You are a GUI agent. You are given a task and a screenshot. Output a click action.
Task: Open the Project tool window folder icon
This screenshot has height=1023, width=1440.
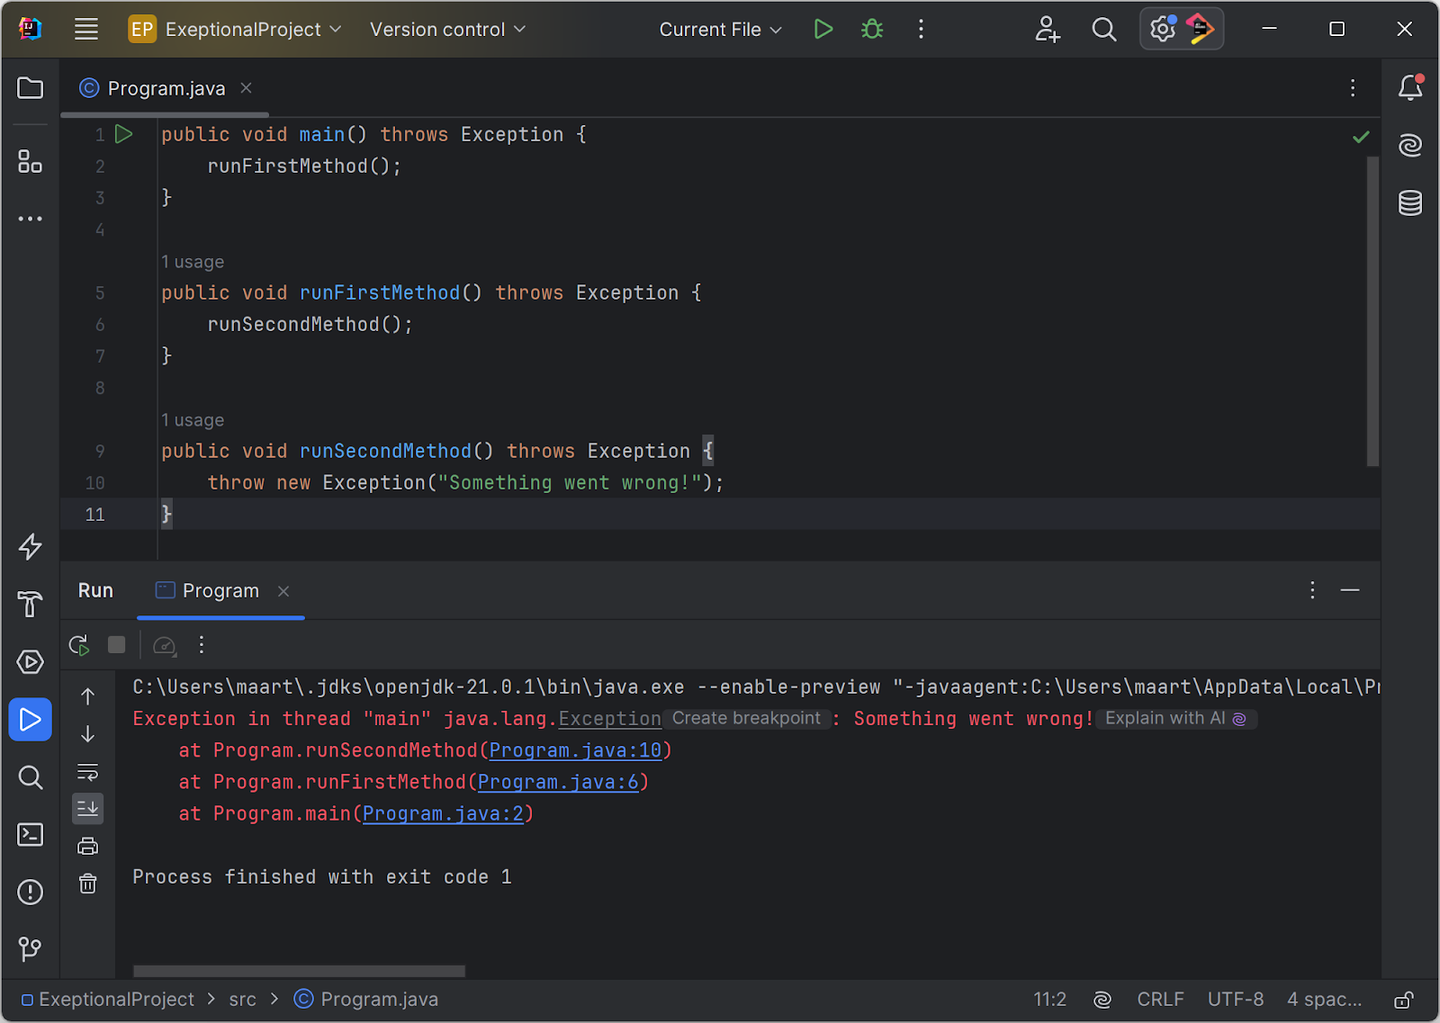30,88
